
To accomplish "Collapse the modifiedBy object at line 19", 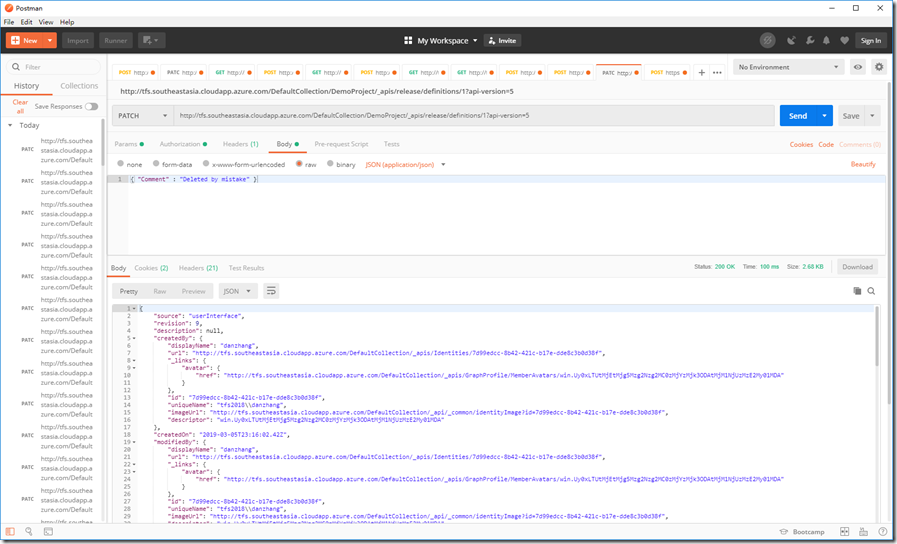I will pos(134,442).
